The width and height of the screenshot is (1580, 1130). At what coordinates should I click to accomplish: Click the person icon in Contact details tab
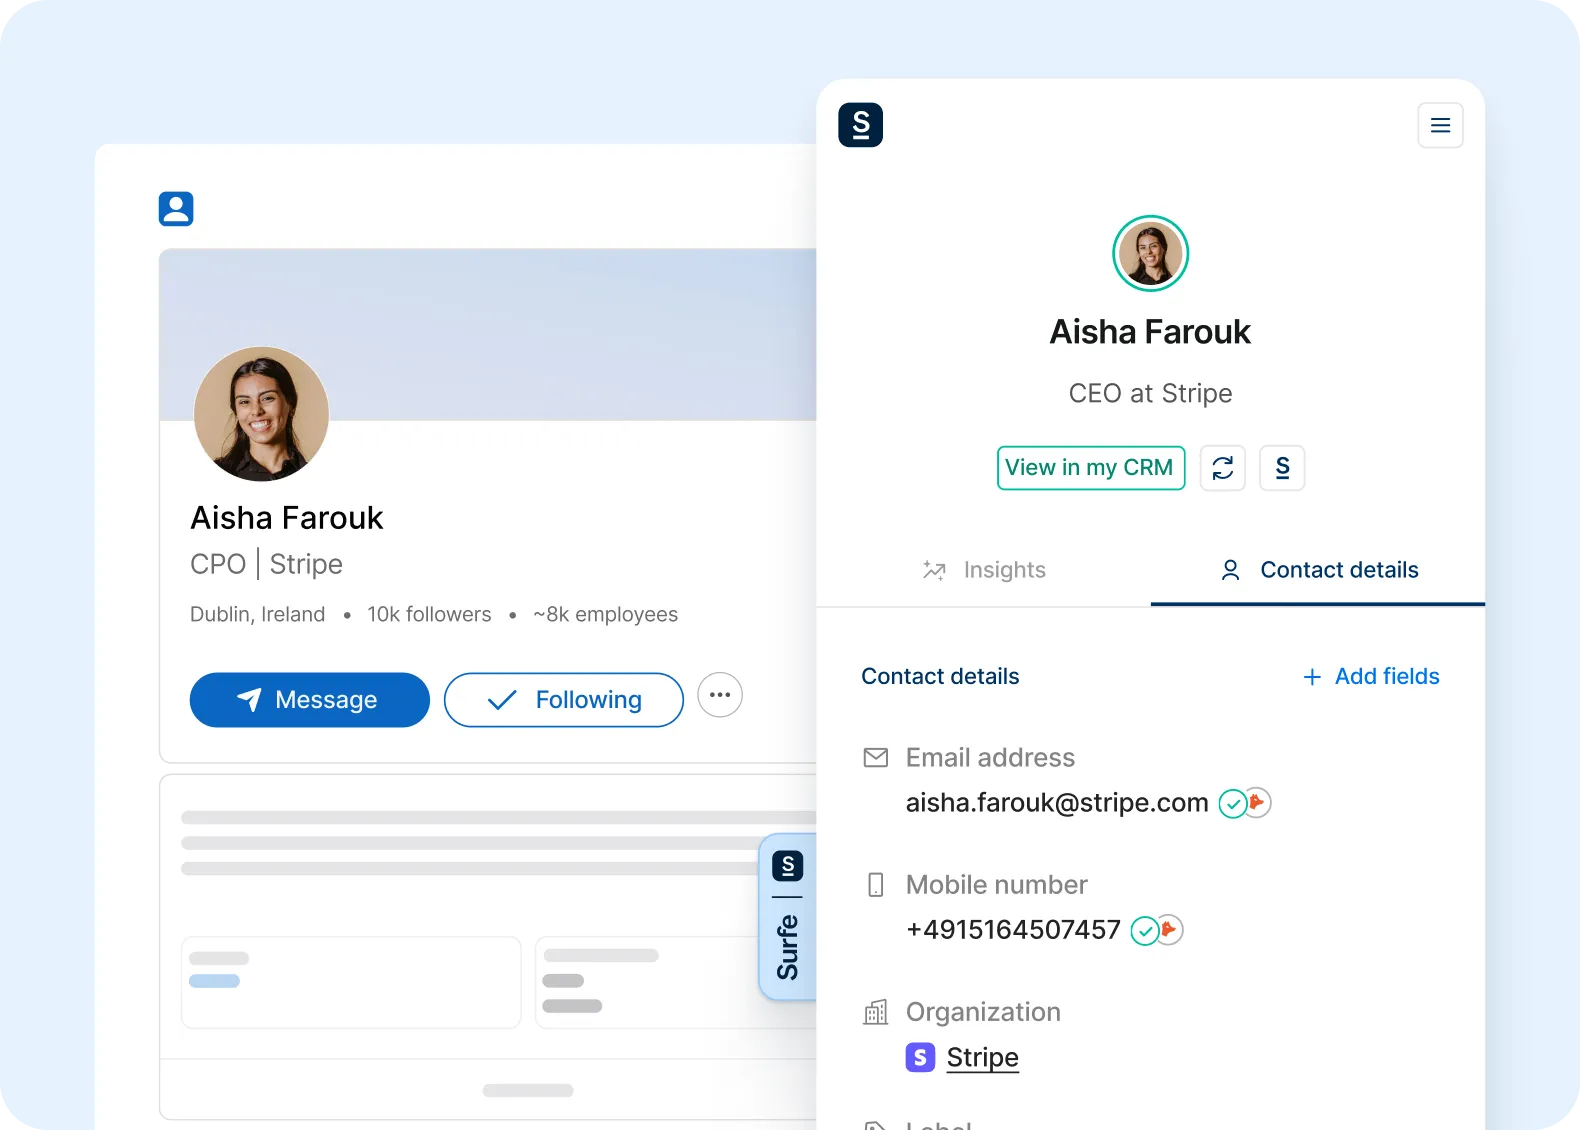[x=1230, y=570]
